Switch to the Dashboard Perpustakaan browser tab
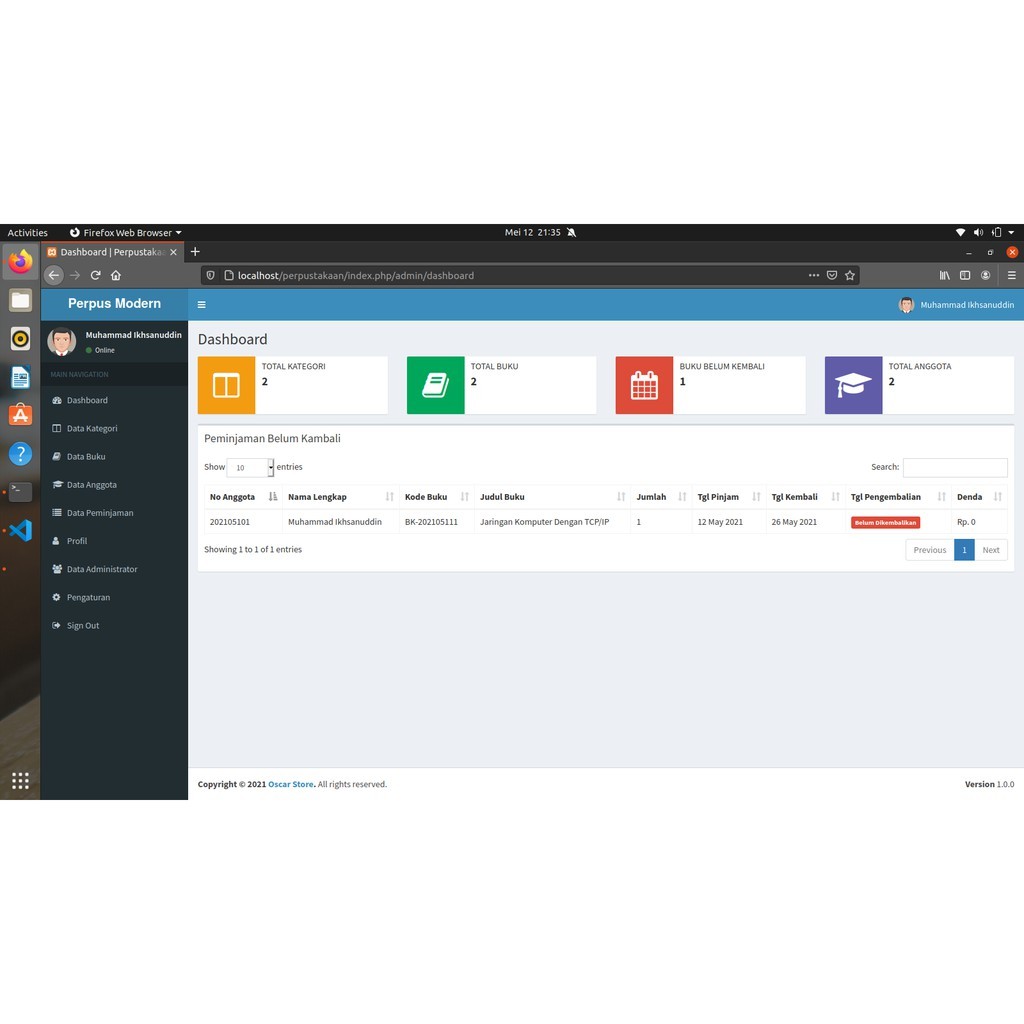The image size is (1024, 1024). pyautogui.click(x=110, y=251)
